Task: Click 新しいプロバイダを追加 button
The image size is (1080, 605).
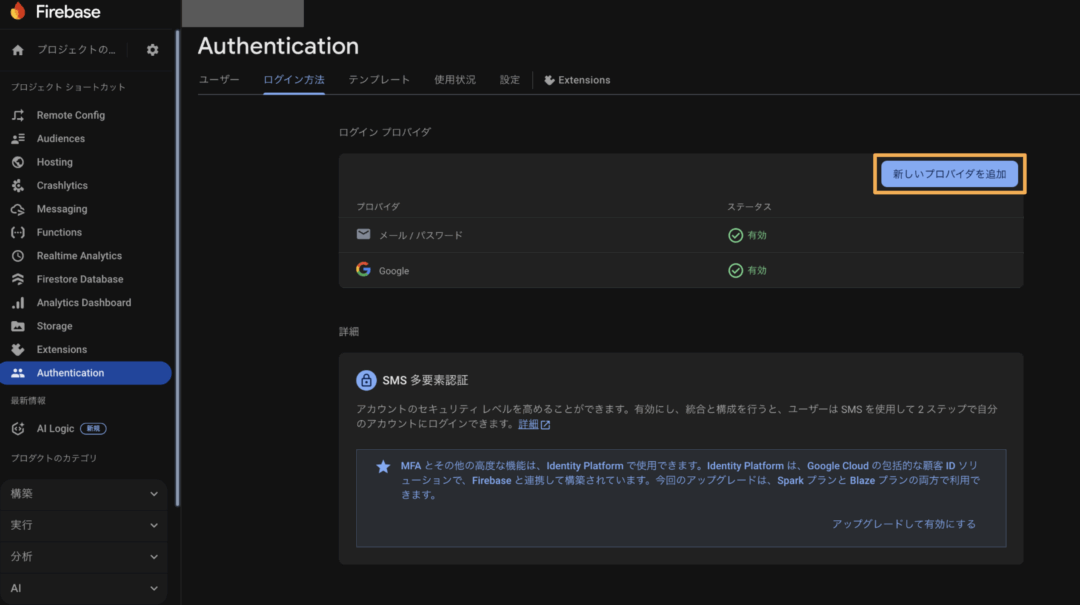Action: point(949,174)
